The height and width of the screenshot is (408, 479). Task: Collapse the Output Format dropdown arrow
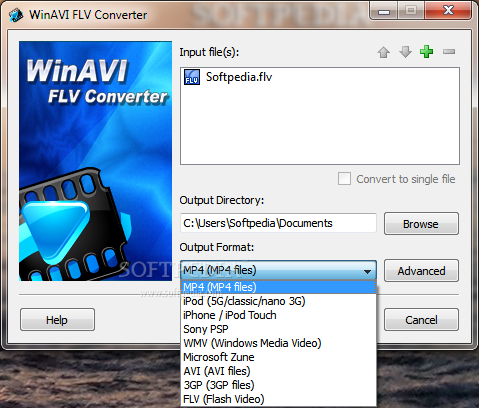click(367, 271)
